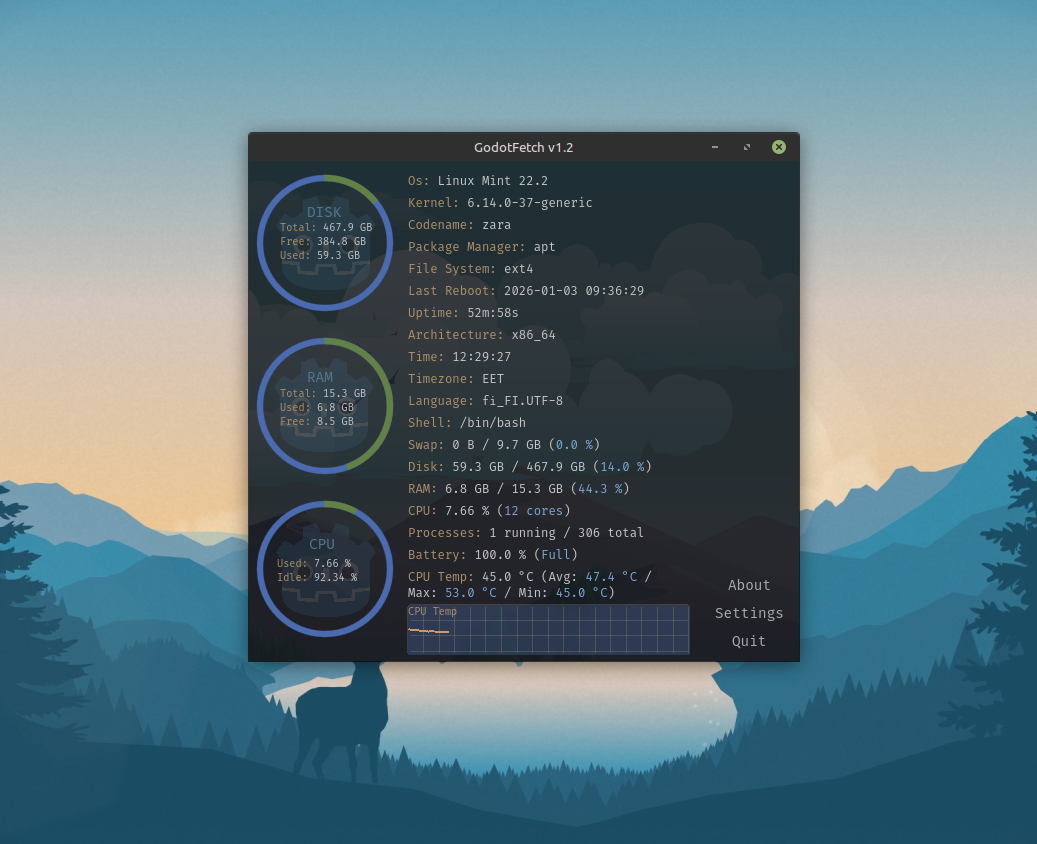Click the Language: fi_FI.UTF-8 line
The image size is (1037, 844).
click(485, 401)
